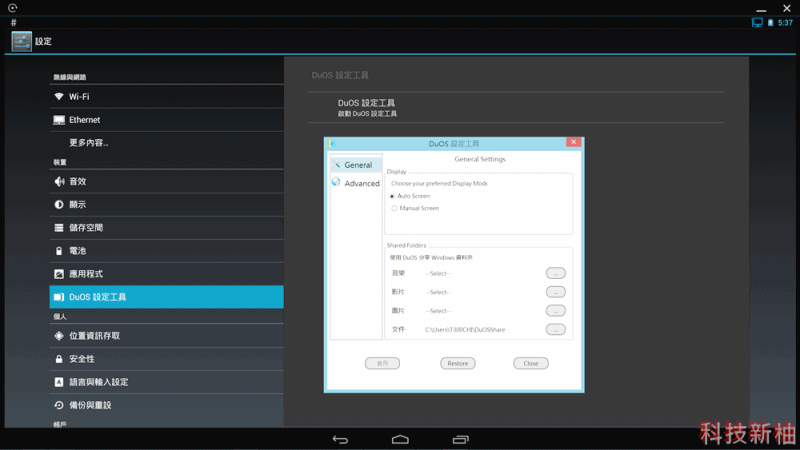Close the DuOS dialog with red X

(x=573, y=142)
